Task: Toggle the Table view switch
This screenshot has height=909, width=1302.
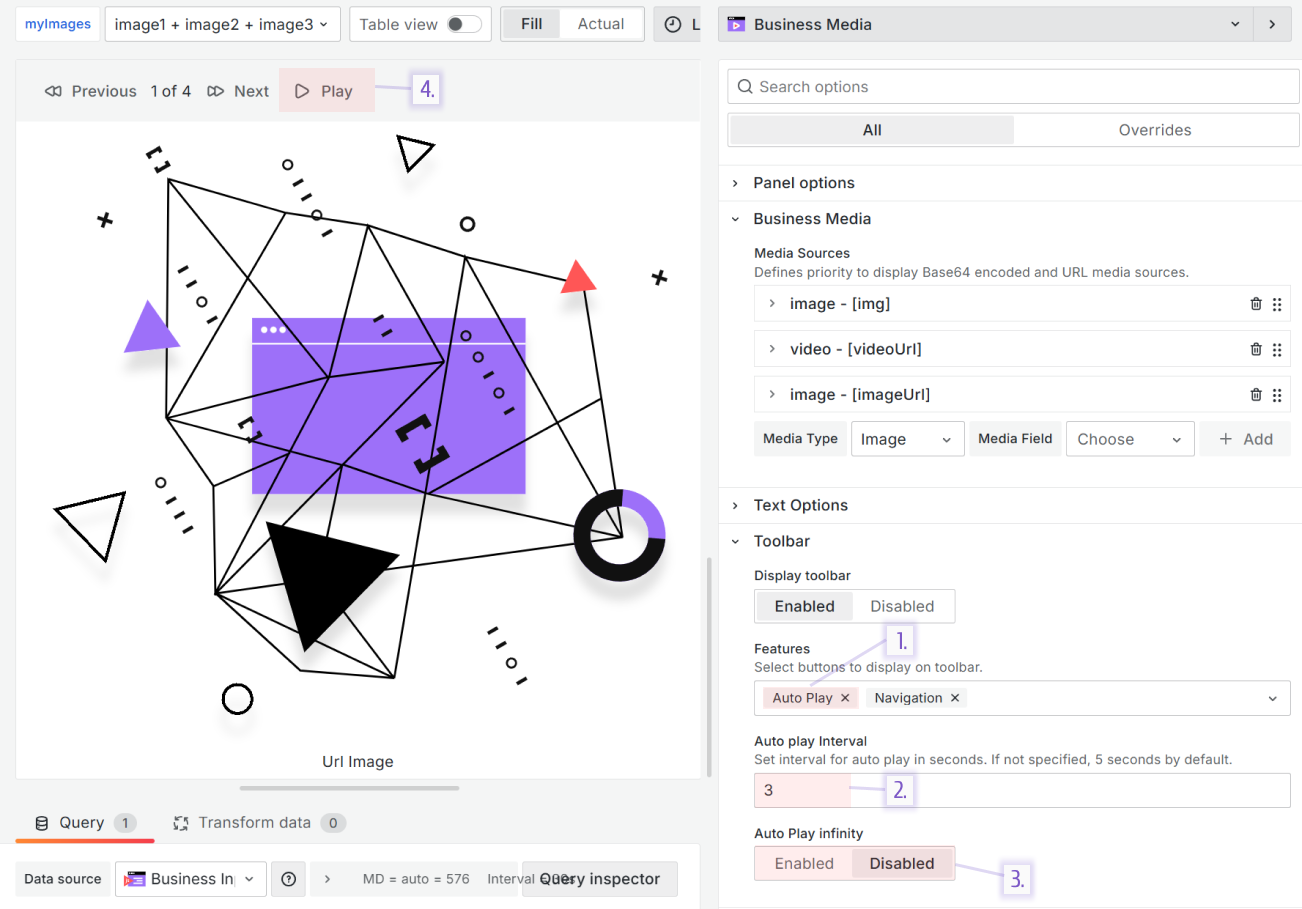Action: pos(463,24)
